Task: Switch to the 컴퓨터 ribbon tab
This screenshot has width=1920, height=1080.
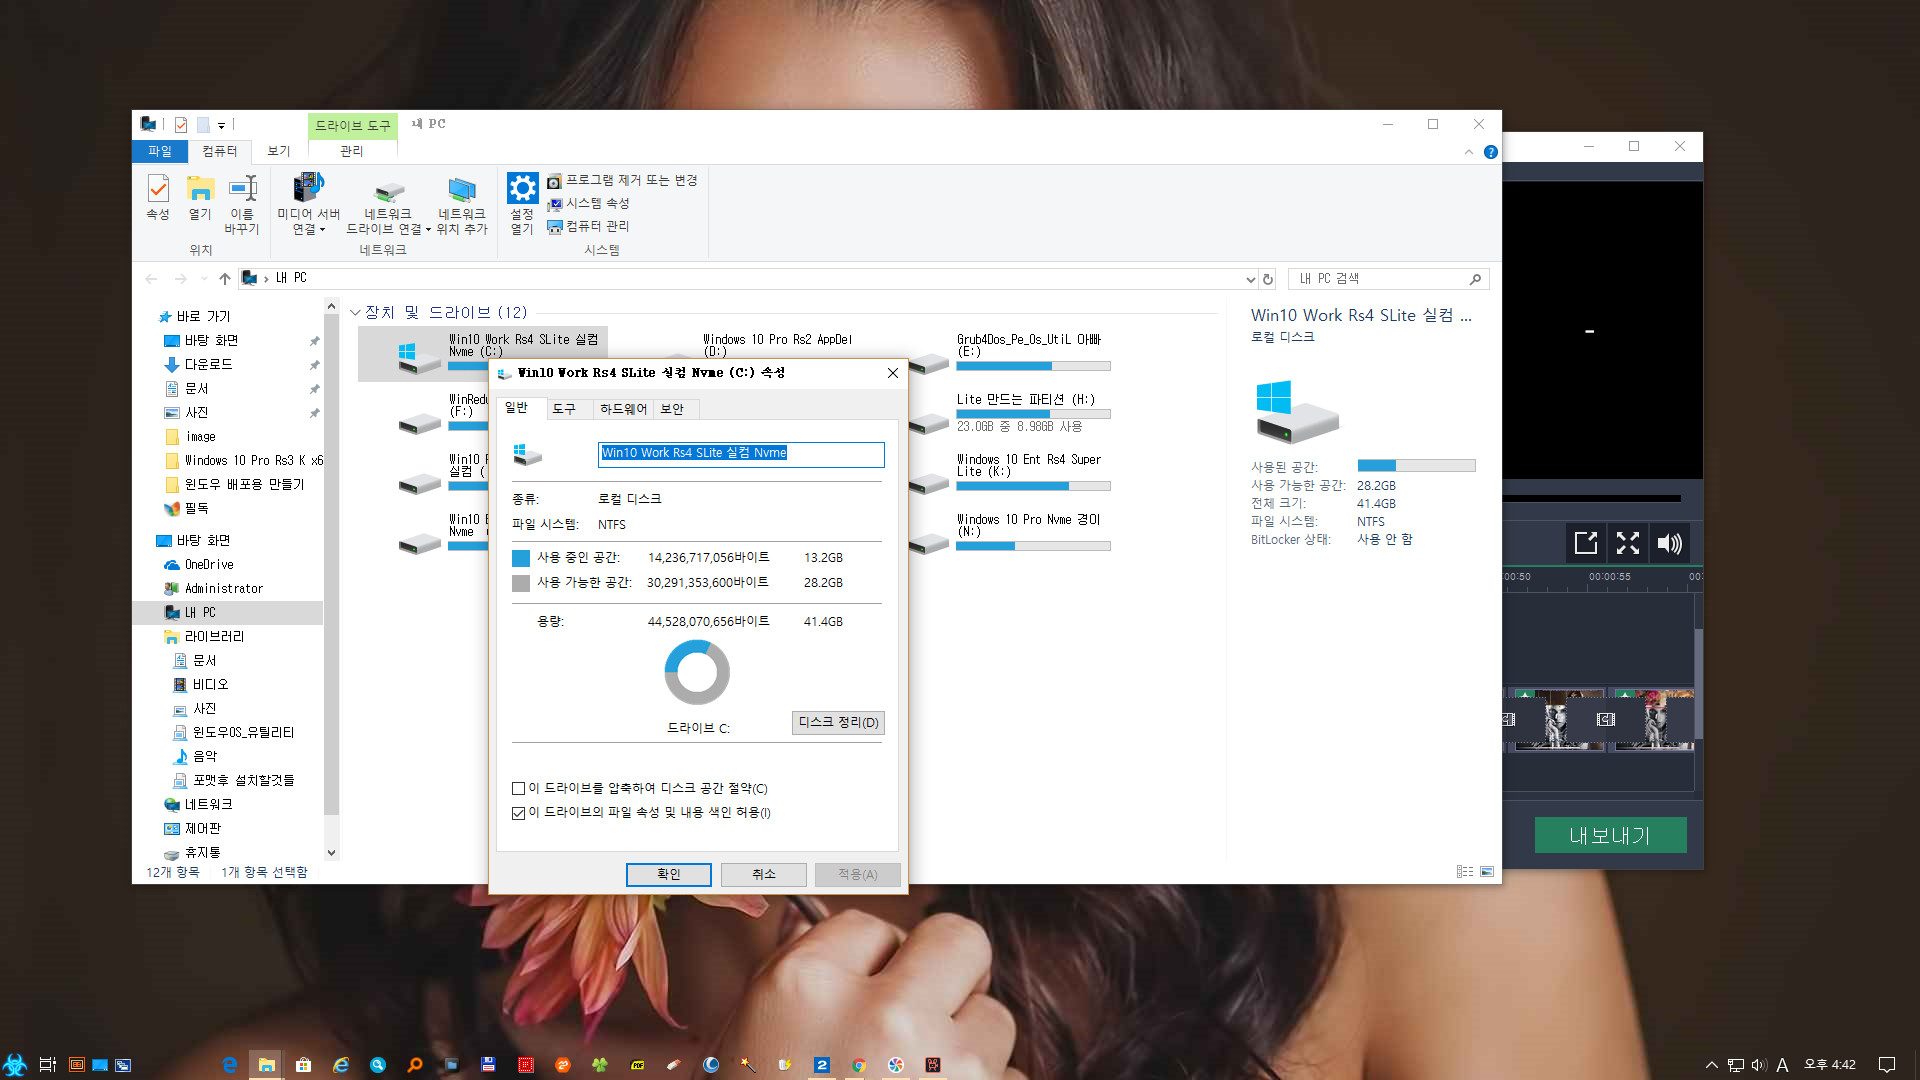Action: tap(220, 151)
